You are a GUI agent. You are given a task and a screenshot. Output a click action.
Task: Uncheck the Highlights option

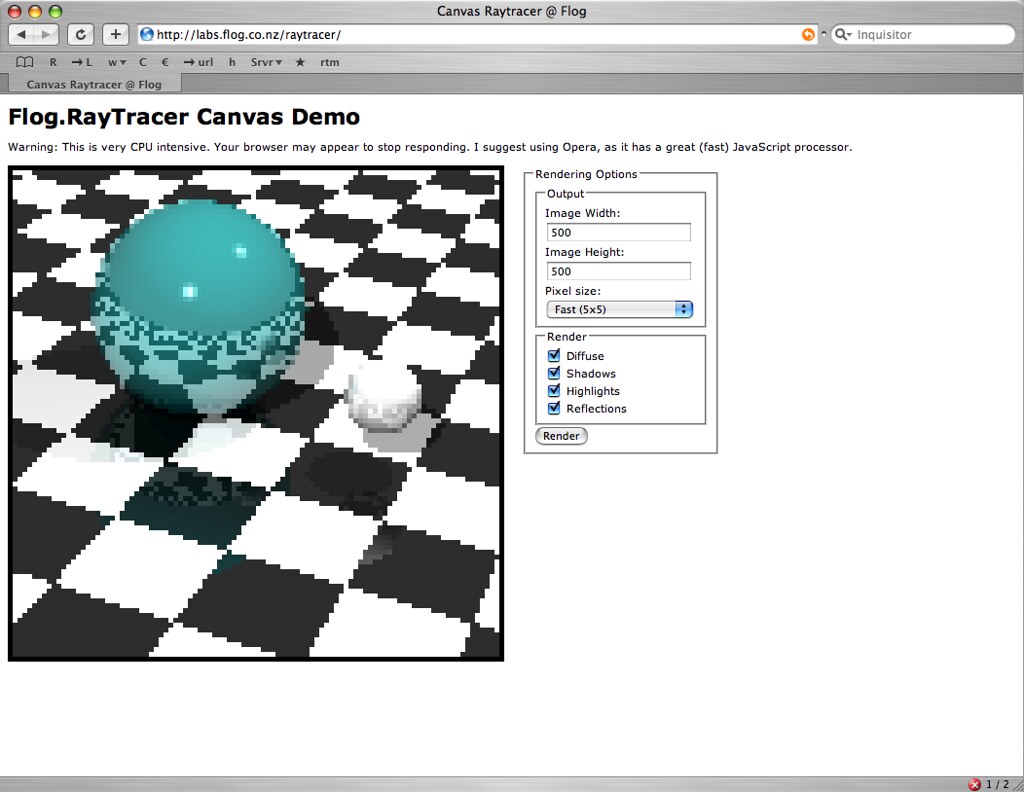[x=554, y=391]
